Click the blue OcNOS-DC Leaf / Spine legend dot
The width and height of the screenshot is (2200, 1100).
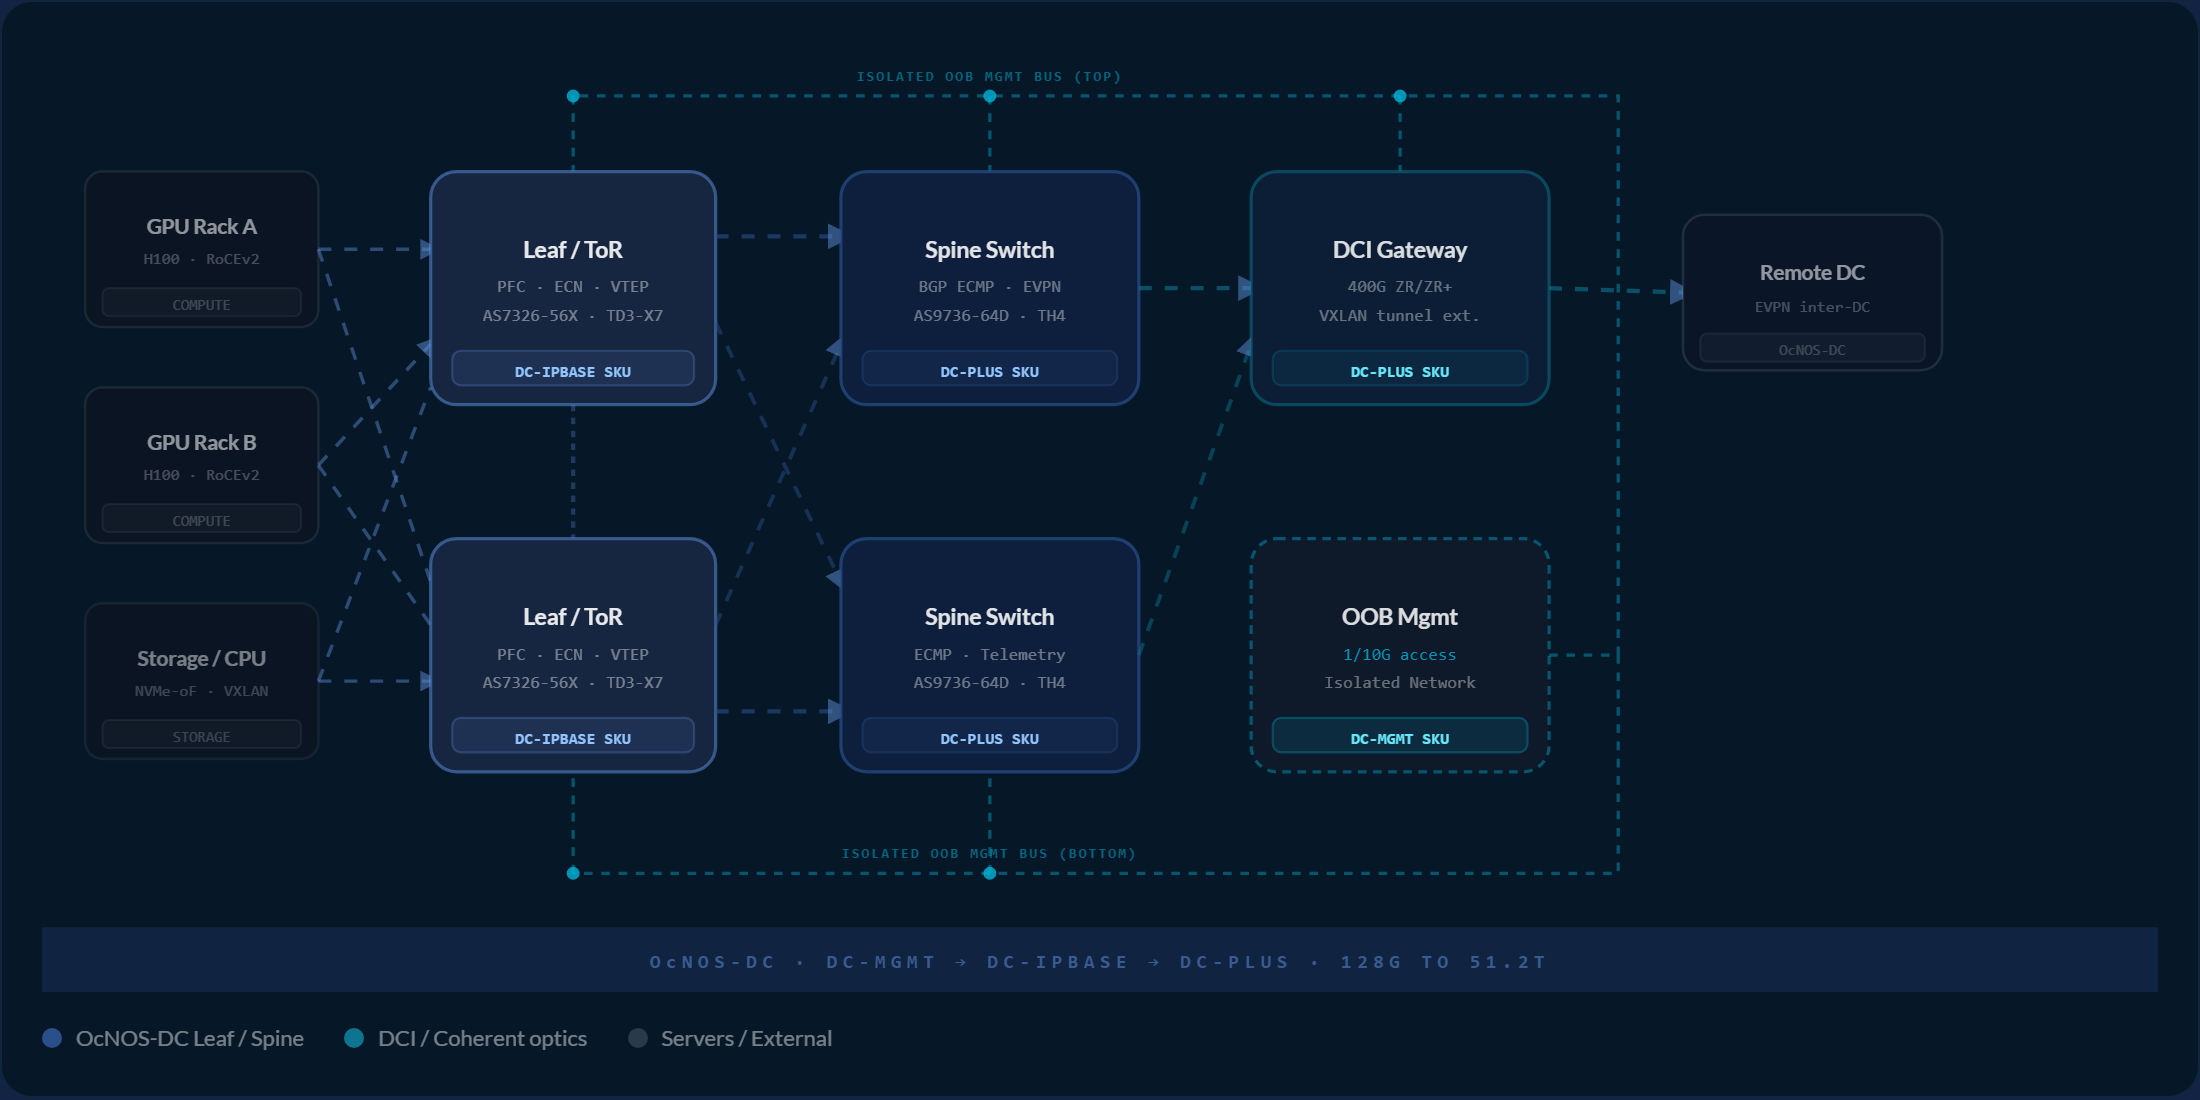pyautogui.click(x=52, y=1038)
